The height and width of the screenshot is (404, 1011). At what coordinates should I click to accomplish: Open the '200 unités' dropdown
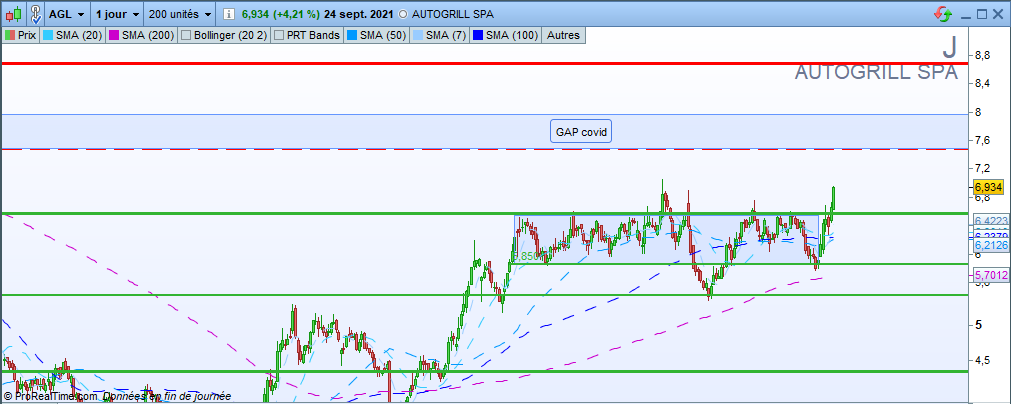[x=180, y=14]
